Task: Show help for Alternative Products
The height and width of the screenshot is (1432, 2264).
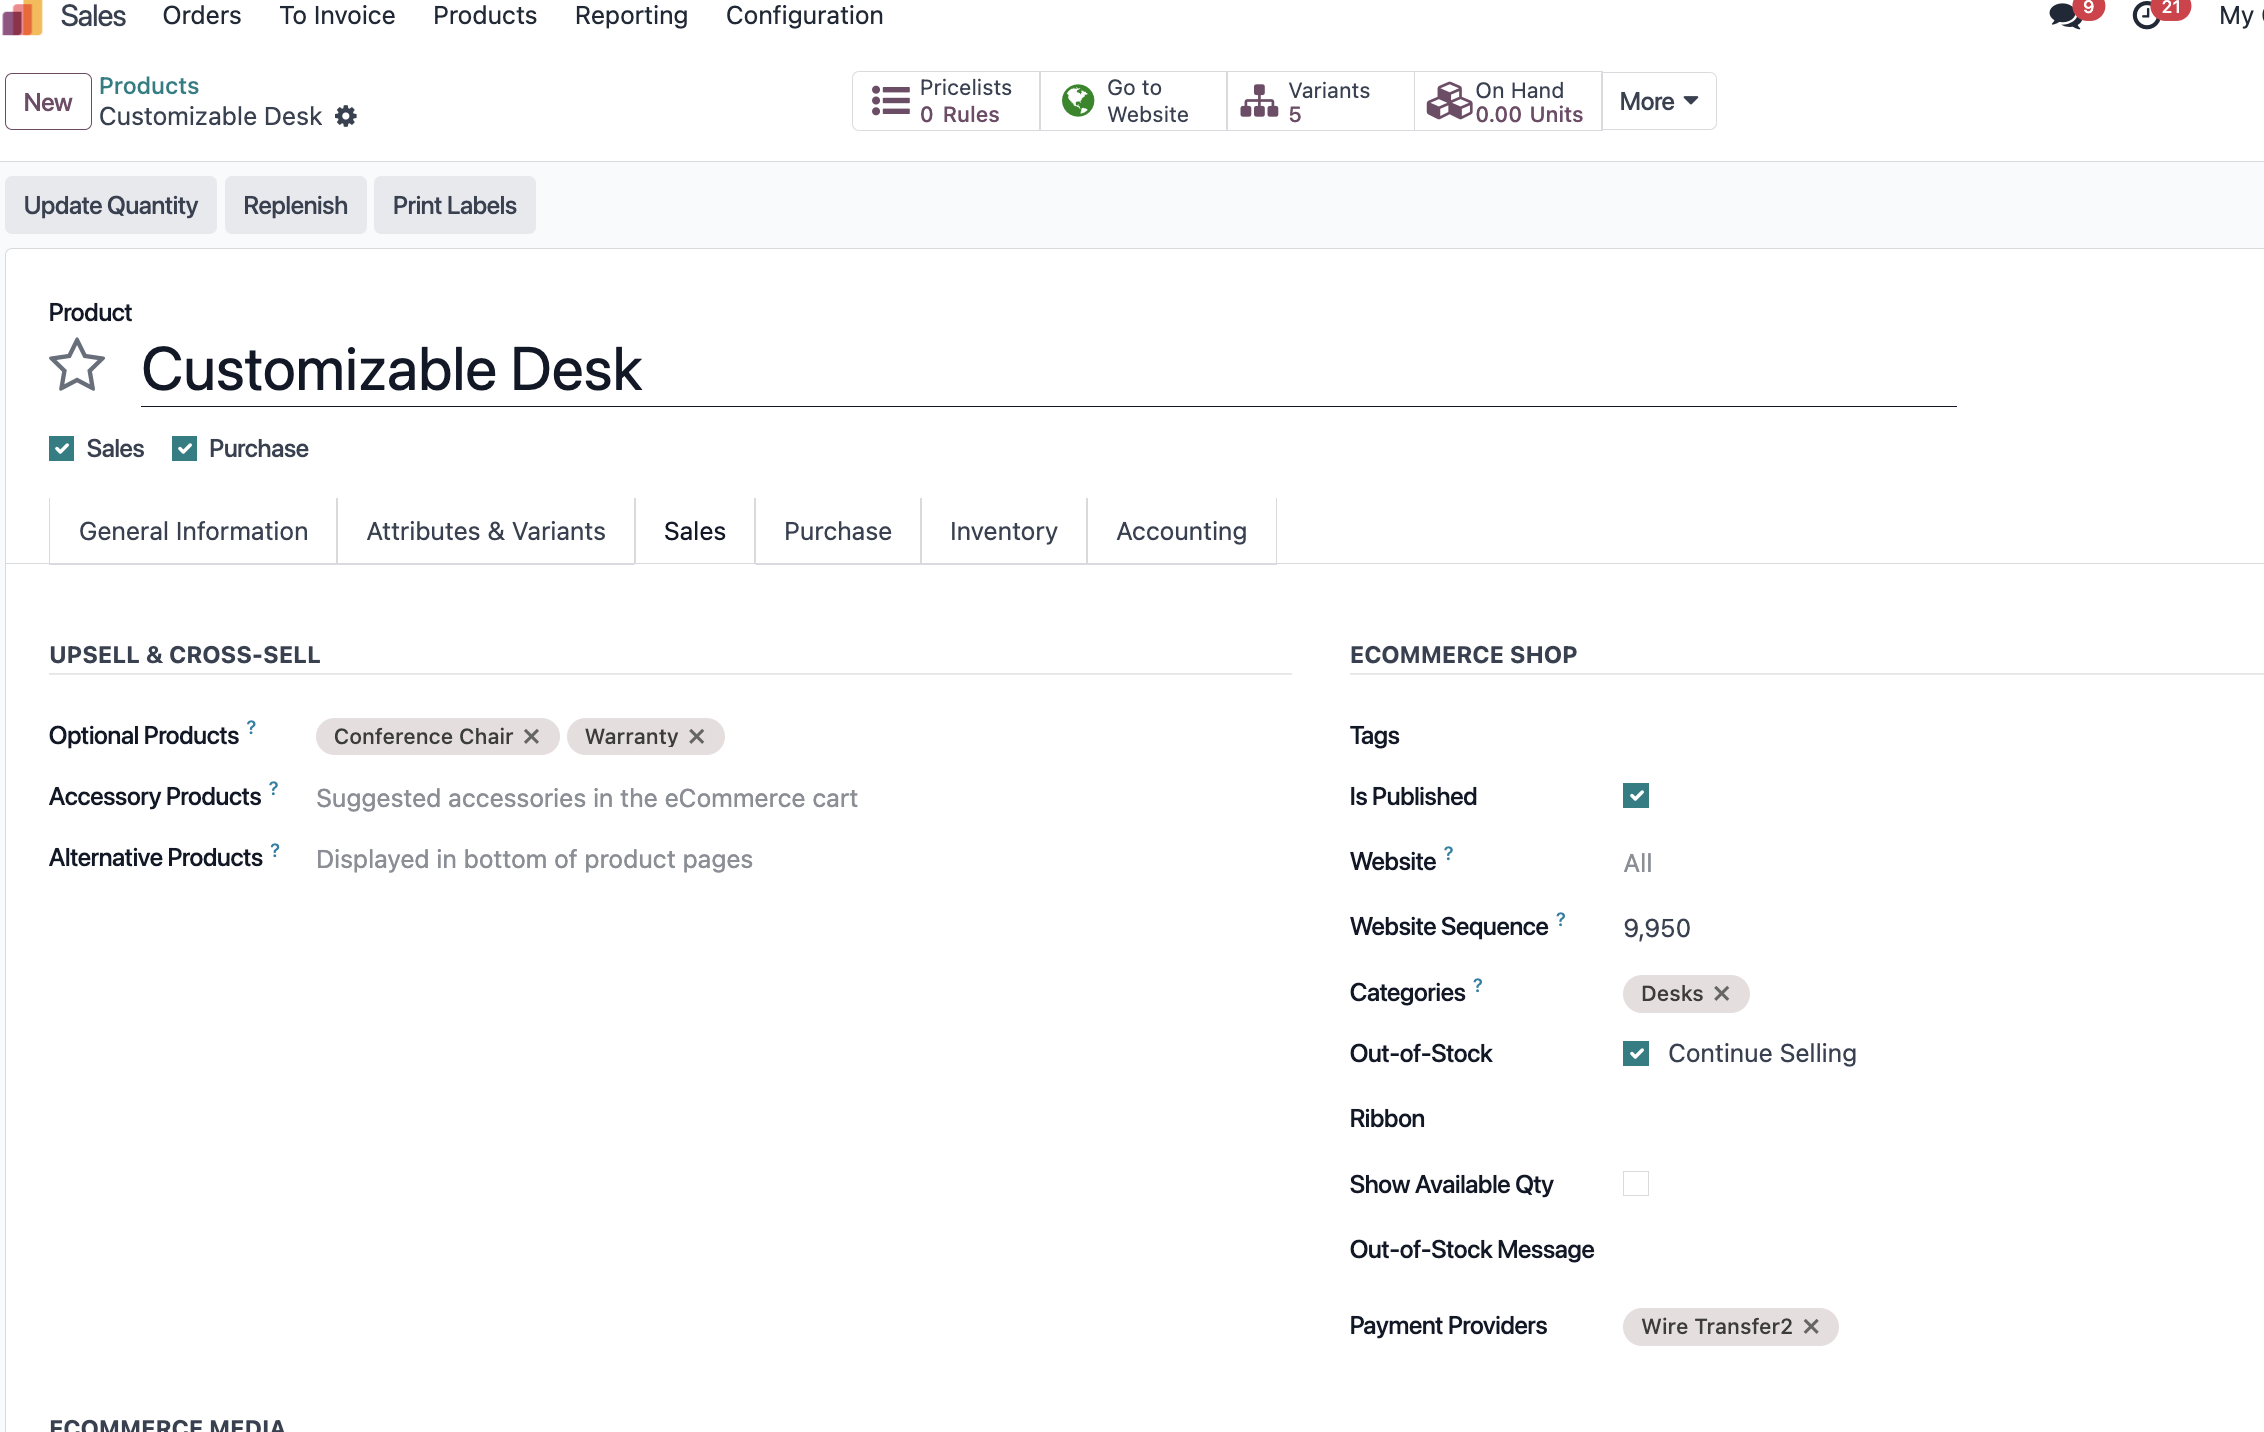Action: click(275, 849)
